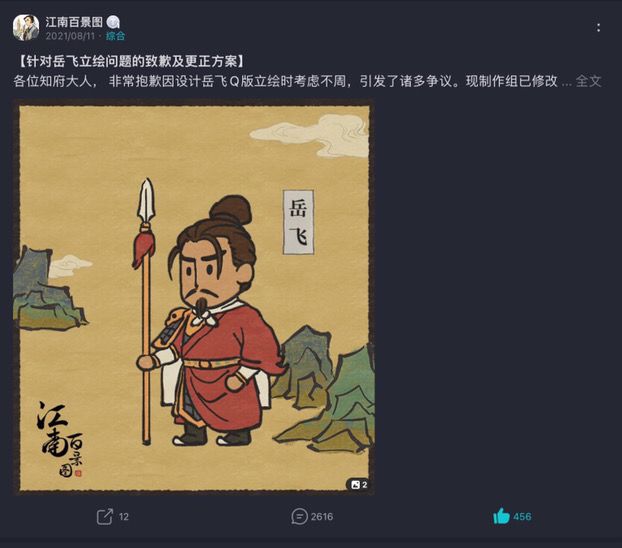Click the 岳飞 name label in illustration
622x548 pixels.
pos(298,222)
